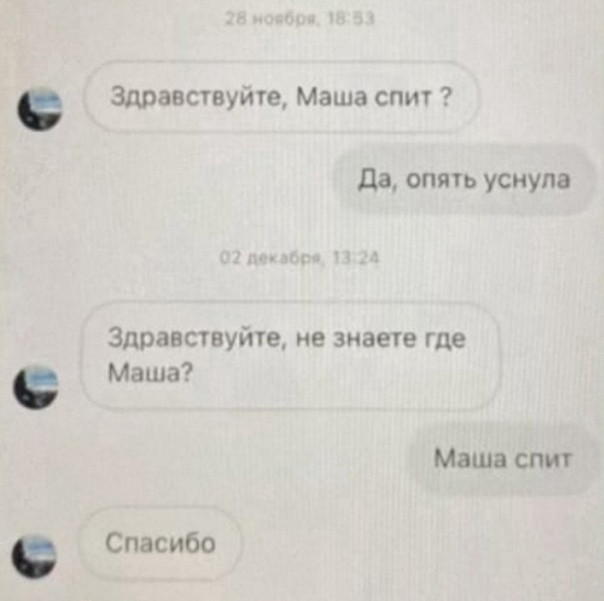Click the word 'уснула' in outgoing reply
Screen dimensions: 604x601
tap(527, 179)
